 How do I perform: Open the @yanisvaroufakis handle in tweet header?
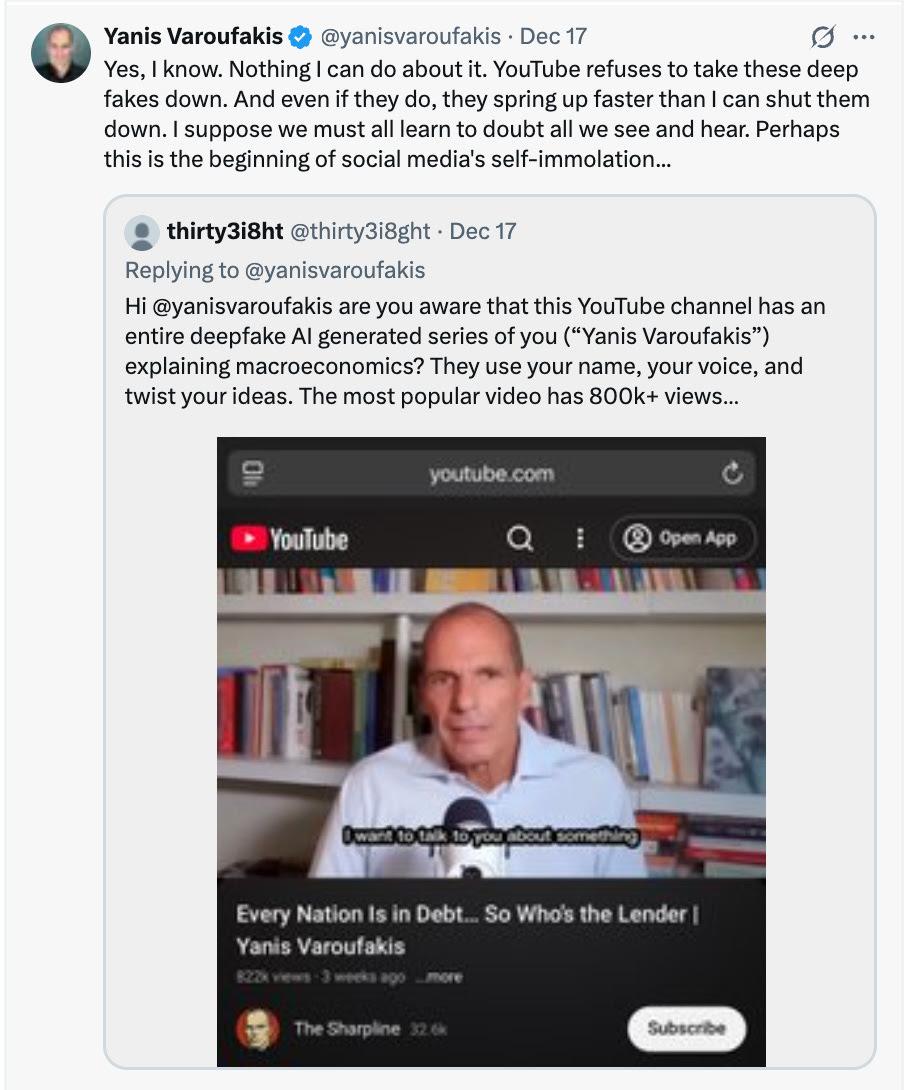pyautogui.click(x=410, y=37)
